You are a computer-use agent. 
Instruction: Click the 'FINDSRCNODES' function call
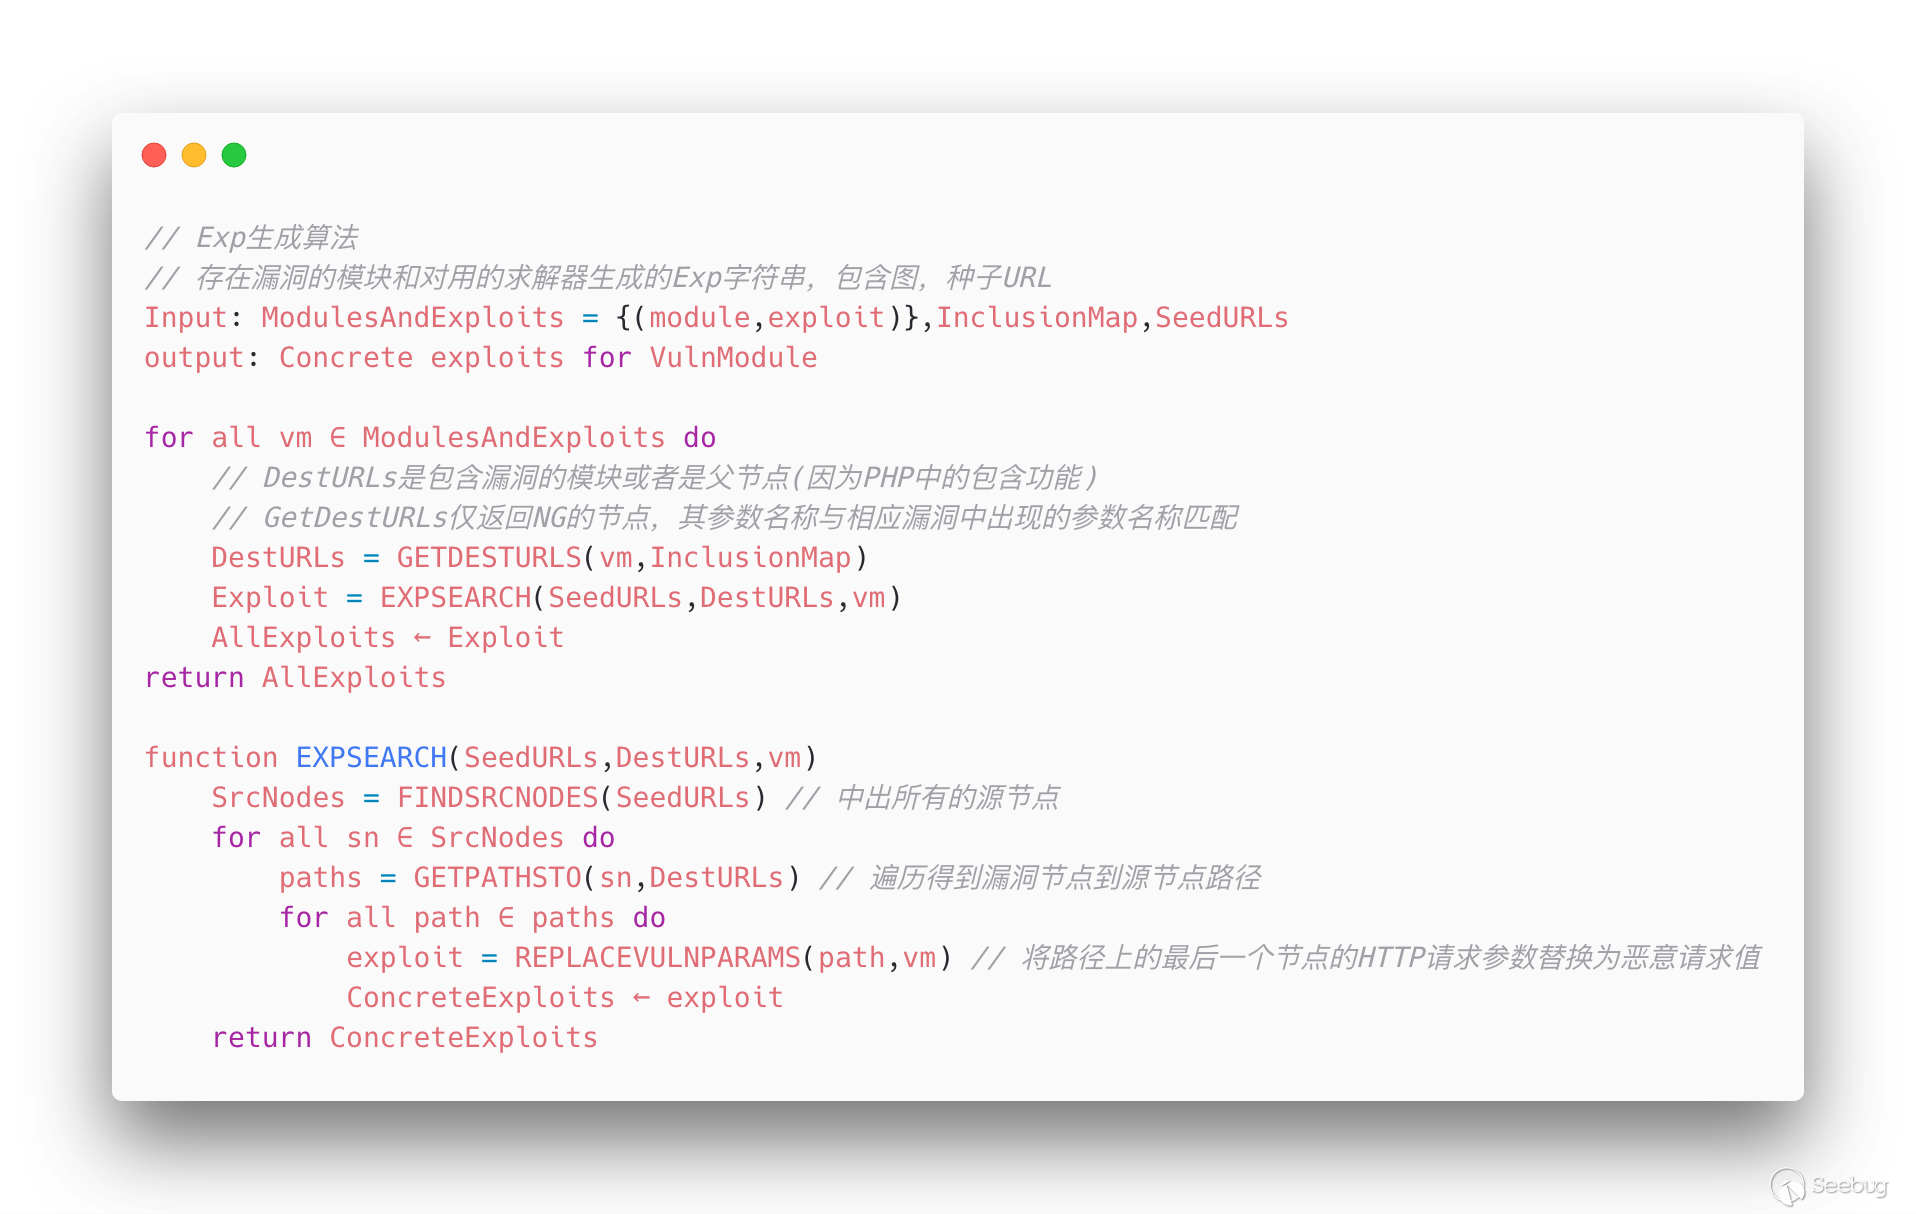497,797
